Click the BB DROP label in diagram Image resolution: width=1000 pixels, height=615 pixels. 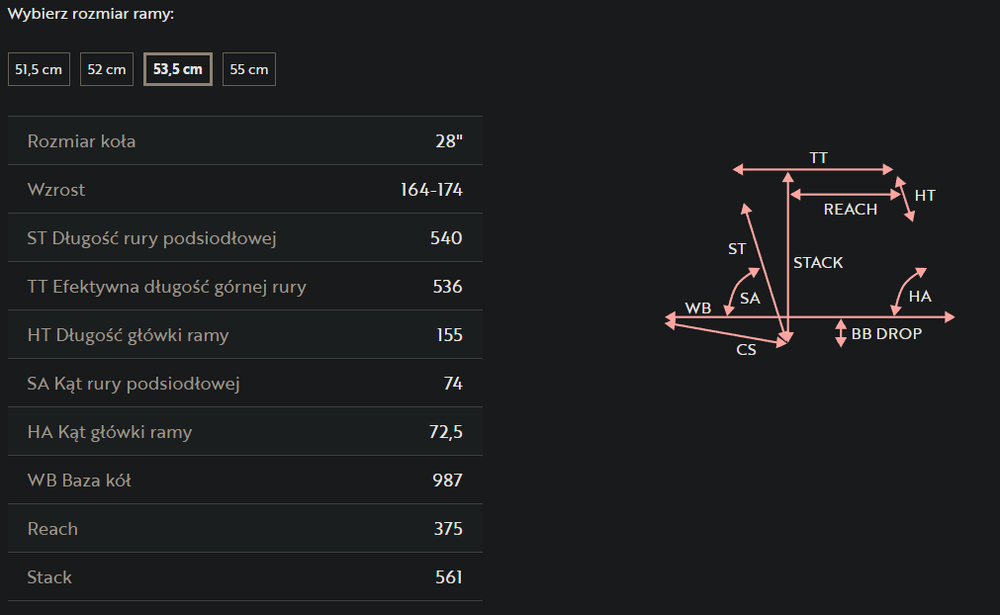886,334
